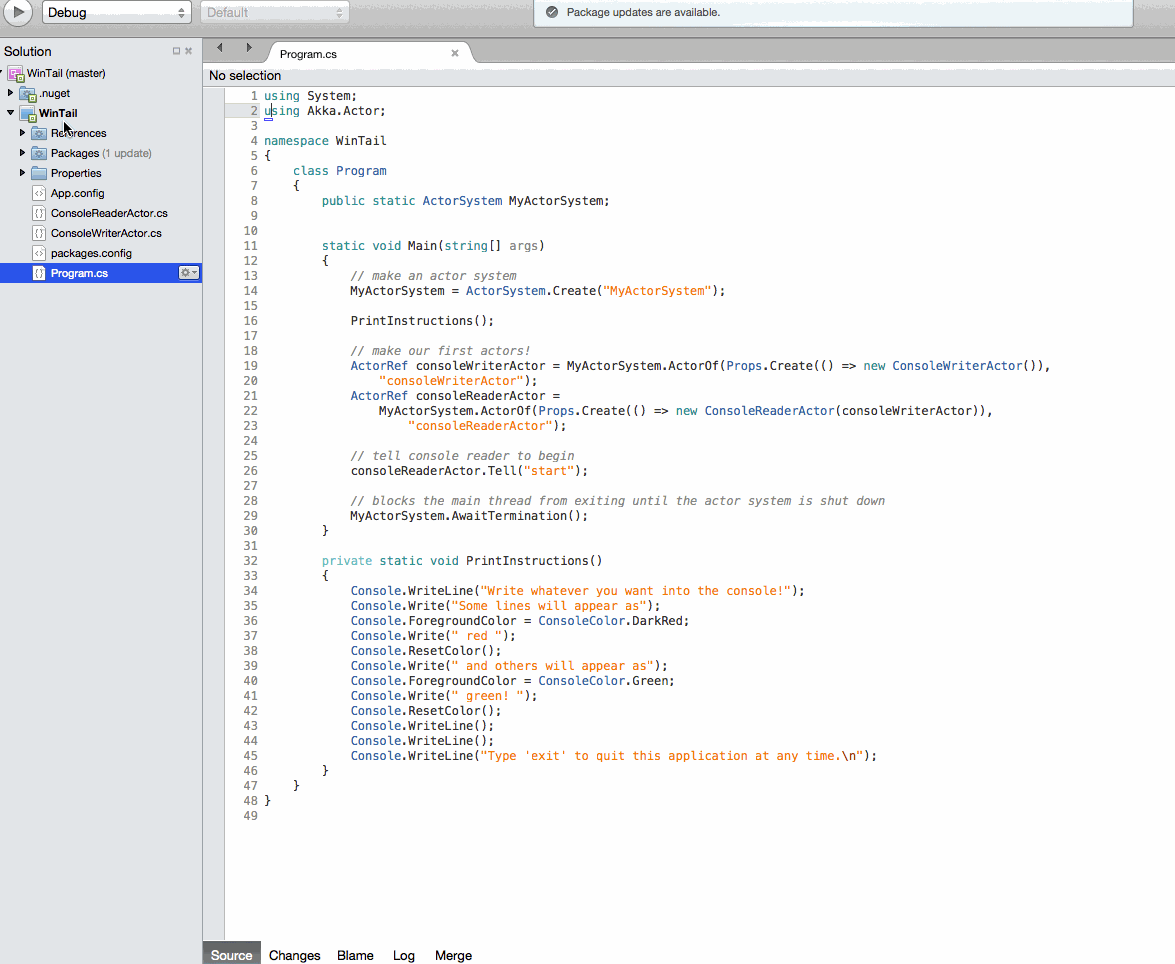Viewport: 1175px width, 964px height.
Task: Collapse the WinTail project node
Action: pyautogui.click(x=11, y=113)
